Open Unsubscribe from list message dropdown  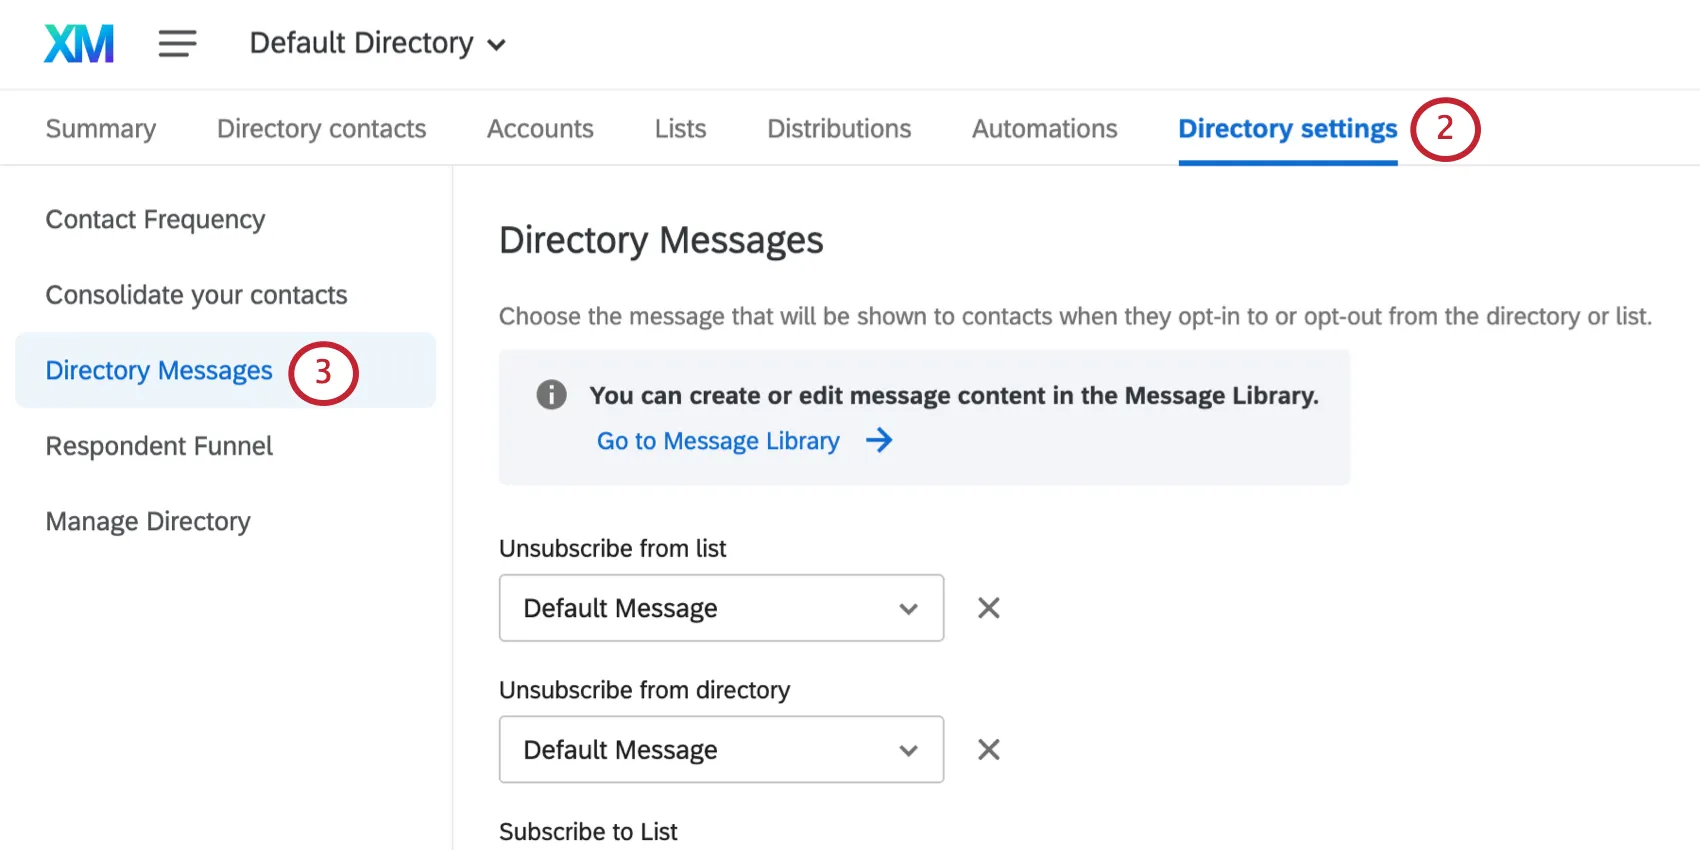tap(721, 608)
